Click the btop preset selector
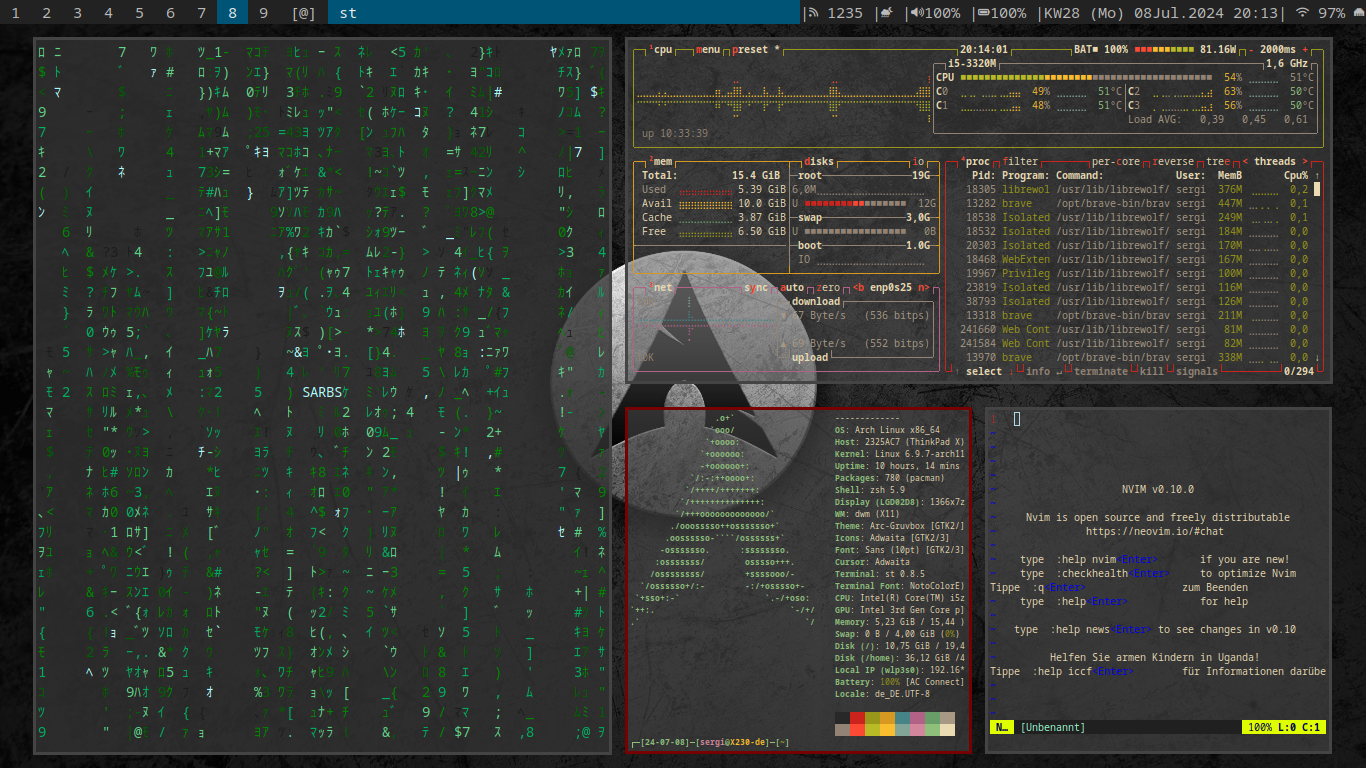 [x=756, y=49]
